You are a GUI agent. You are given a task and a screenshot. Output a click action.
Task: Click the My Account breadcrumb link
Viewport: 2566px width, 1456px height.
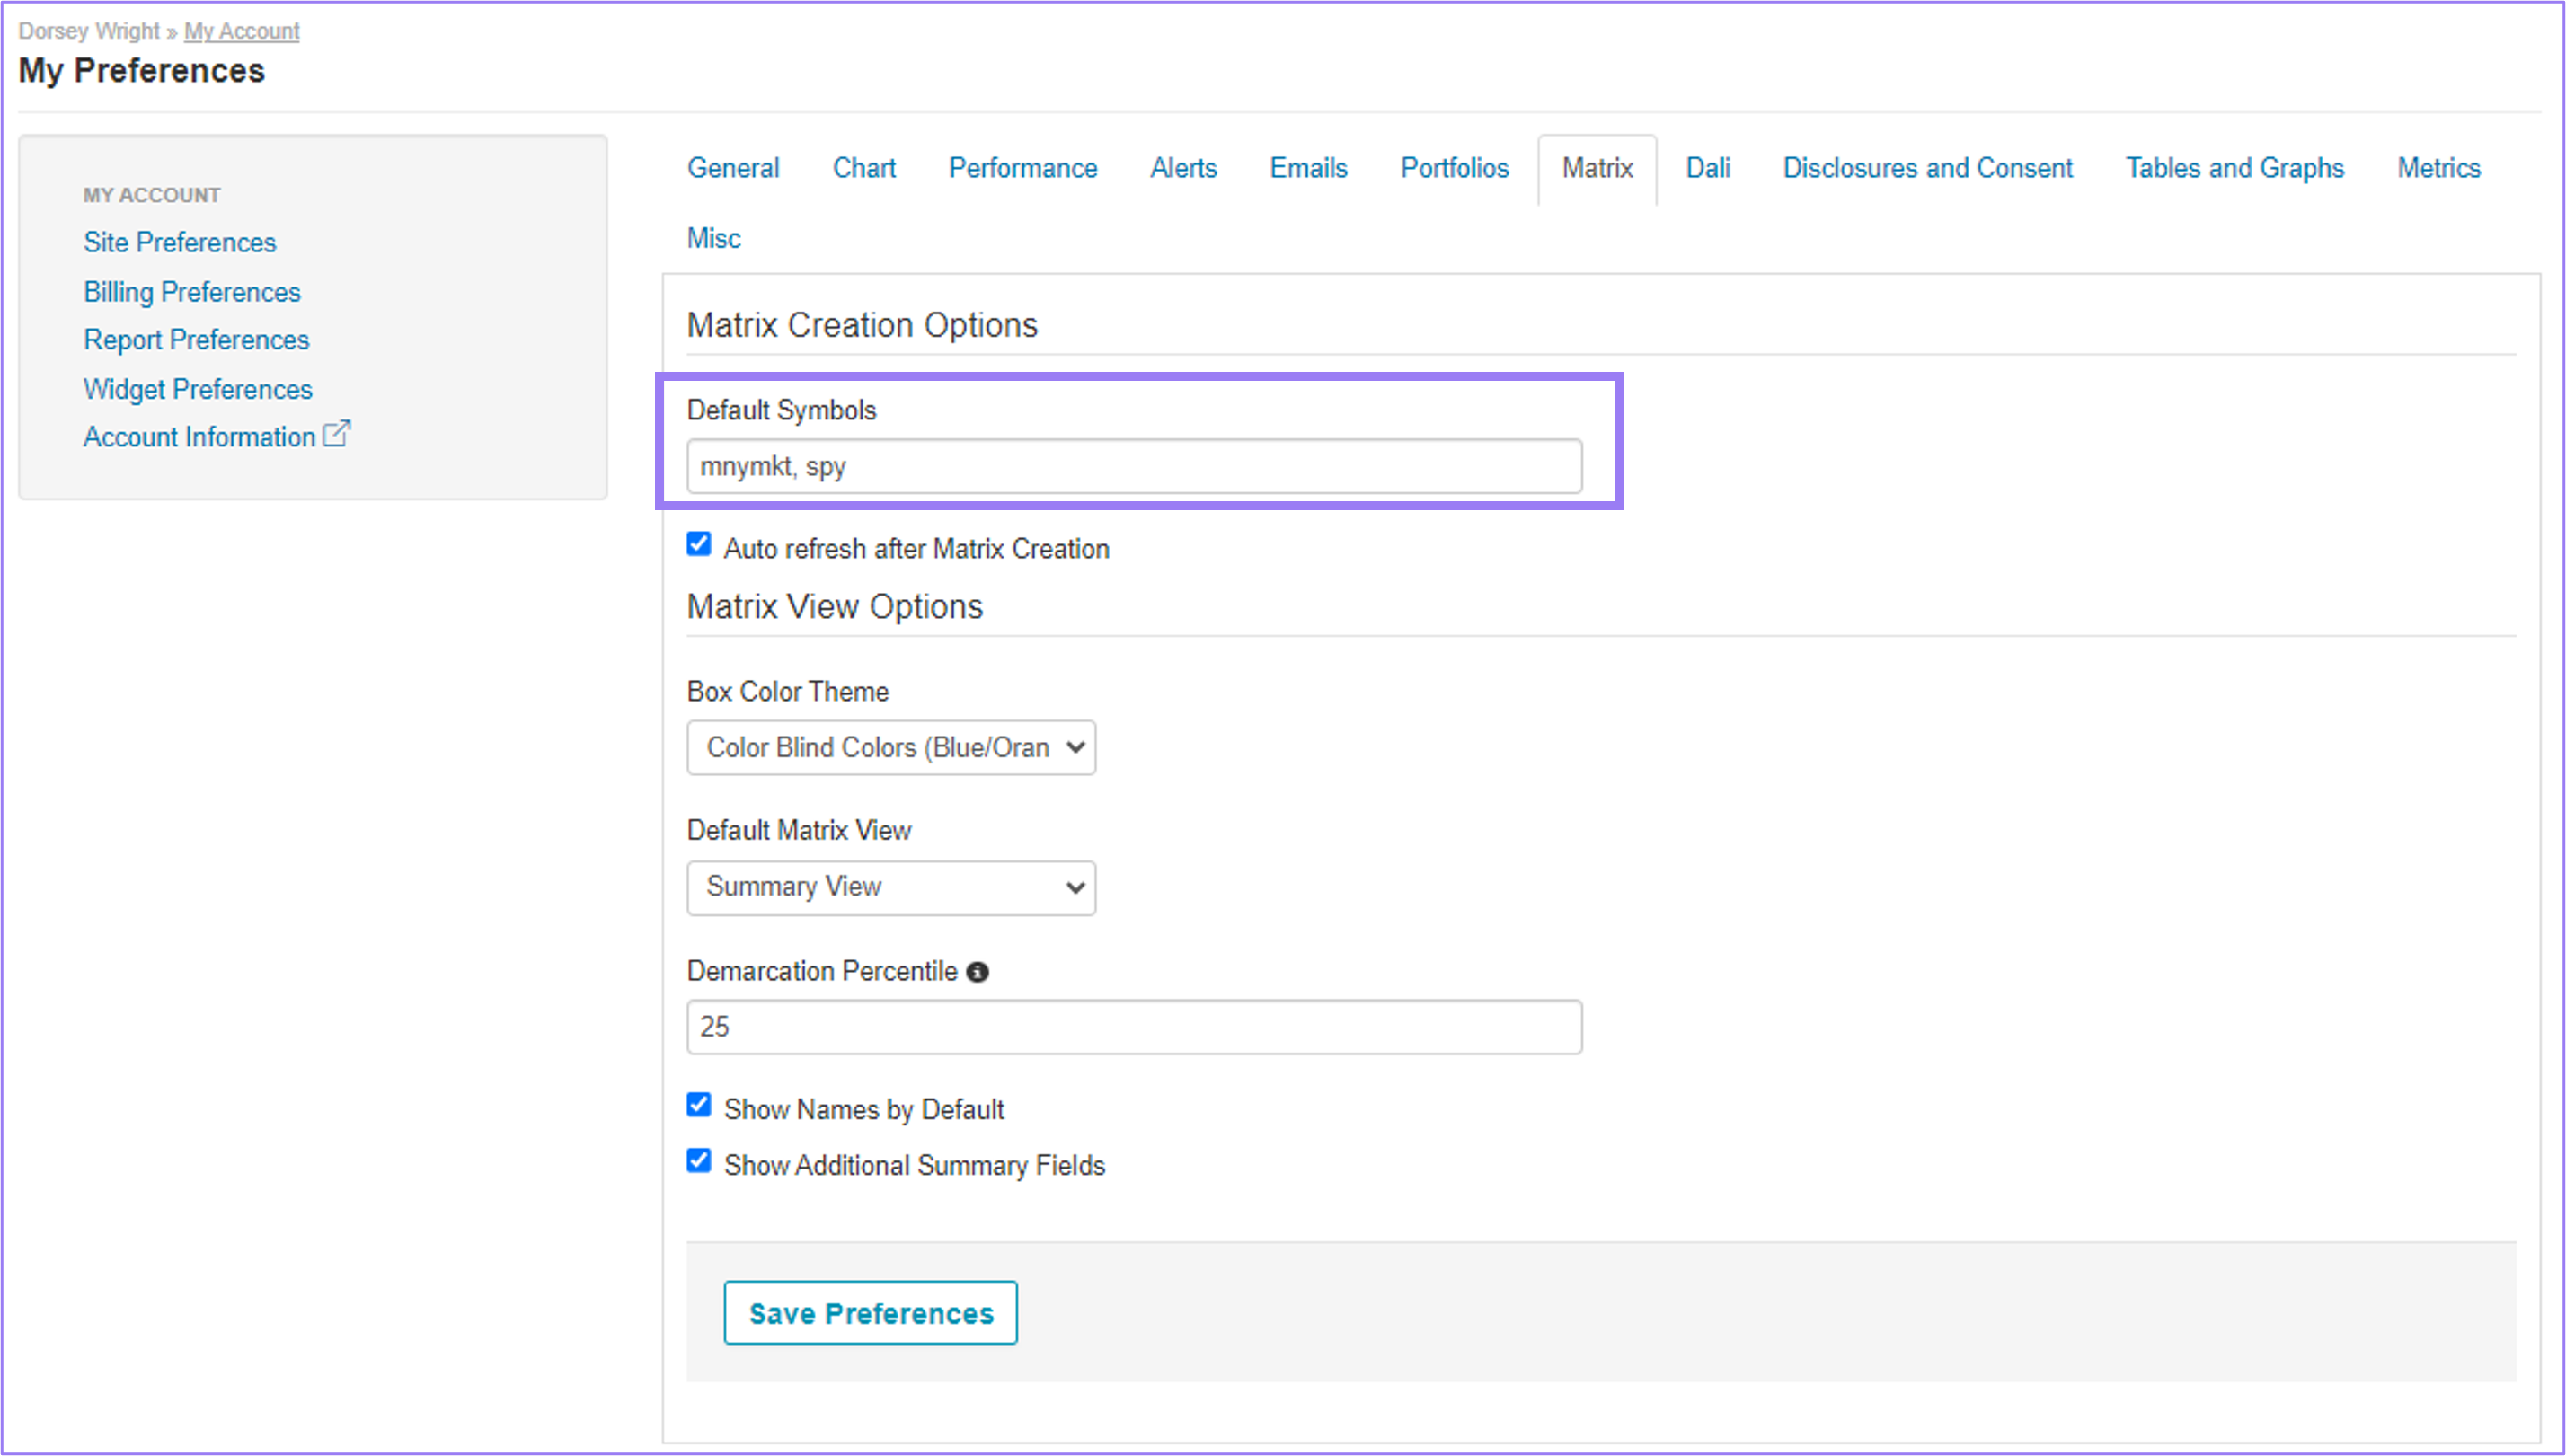pyautogui.click(x=242, y=31)
